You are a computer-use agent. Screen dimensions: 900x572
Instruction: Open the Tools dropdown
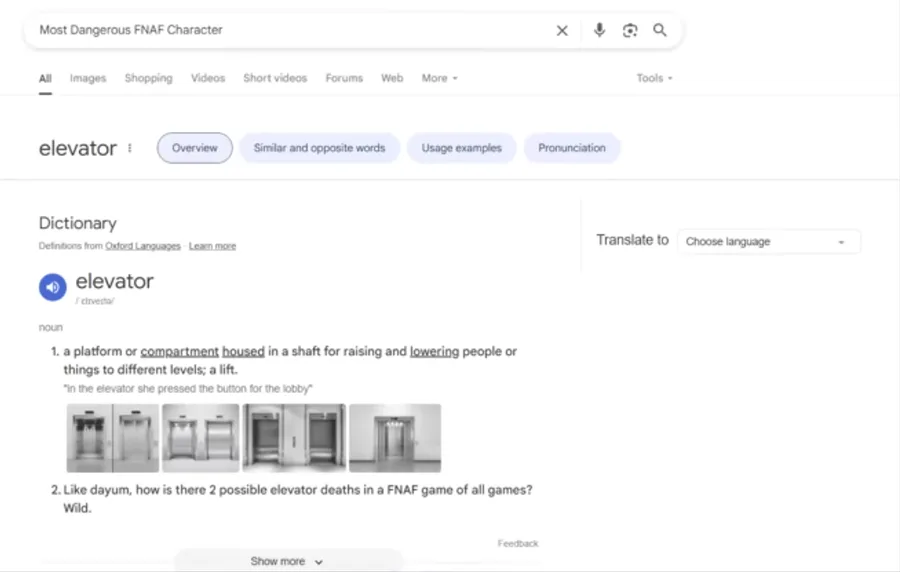click(x=654, y=78)
